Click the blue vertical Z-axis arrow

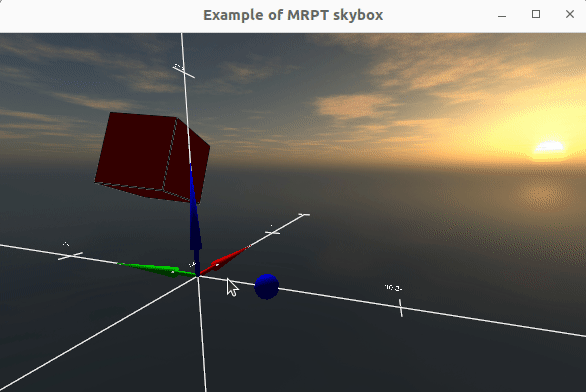coord(195,220)
